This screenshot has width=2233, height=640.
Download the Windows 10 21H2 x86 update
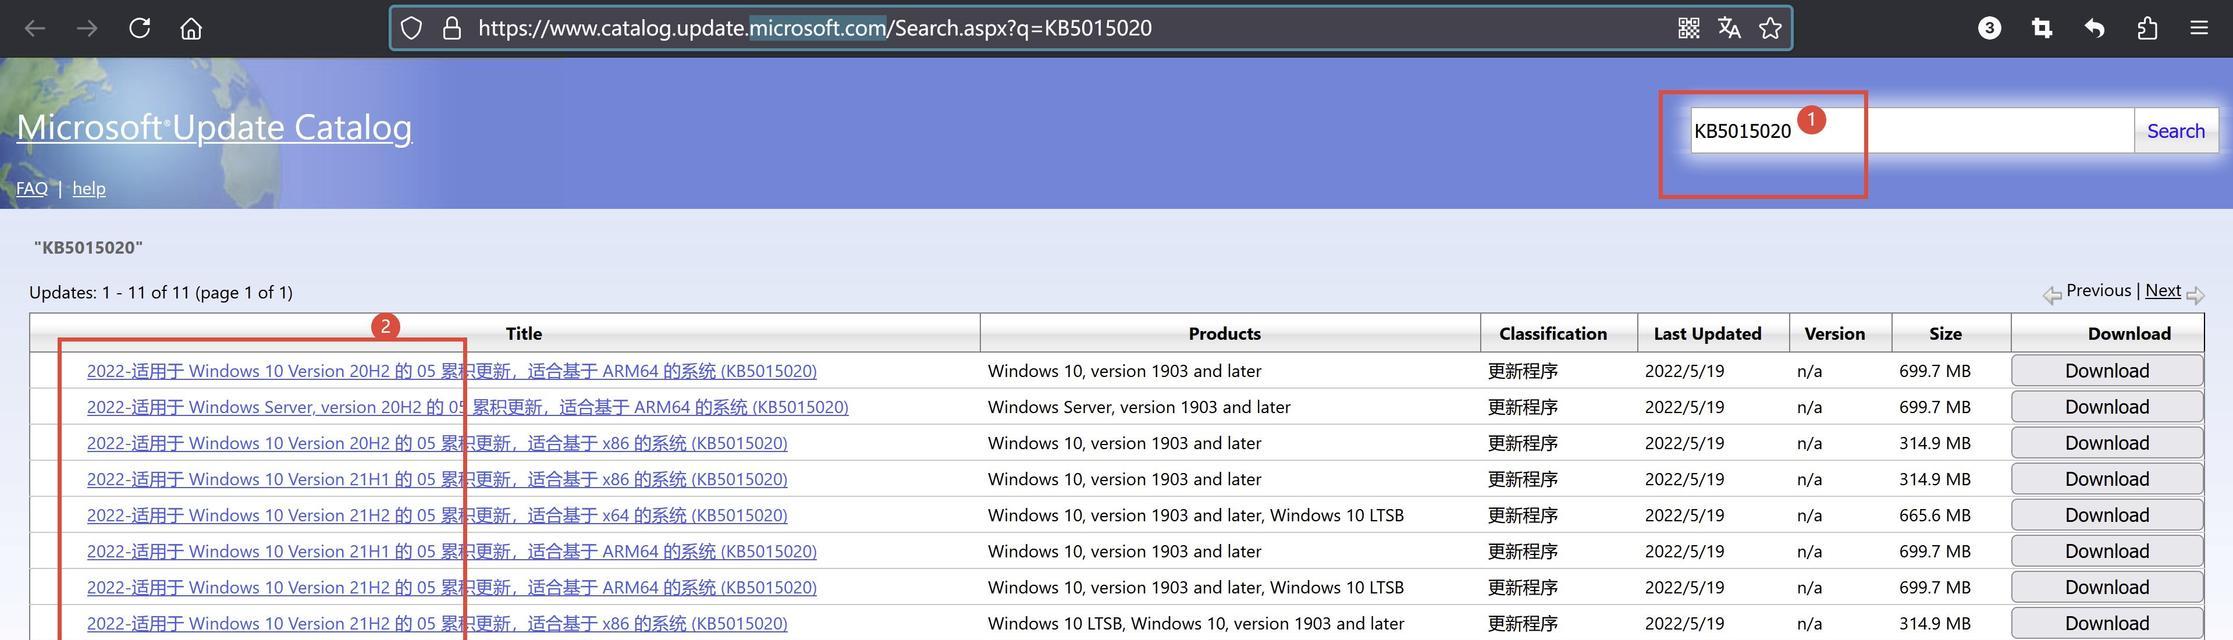[2107, 623]
